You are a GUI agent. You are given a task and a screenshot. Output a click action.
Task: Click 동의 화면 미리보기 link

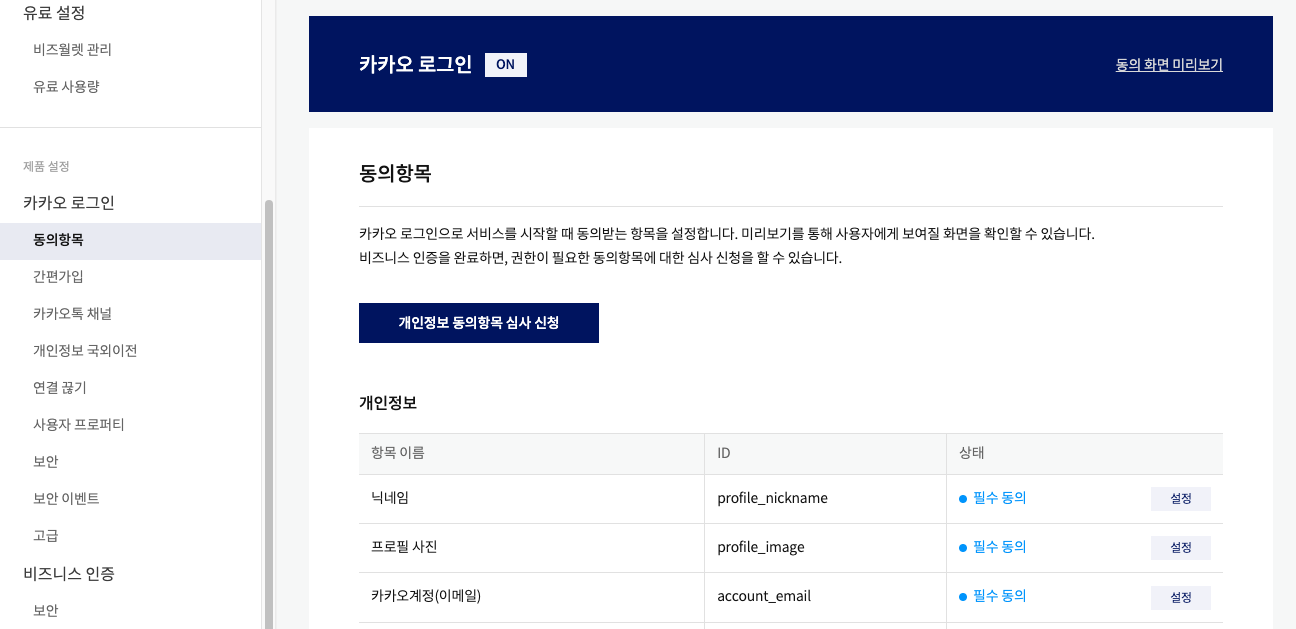(1169, 65)
